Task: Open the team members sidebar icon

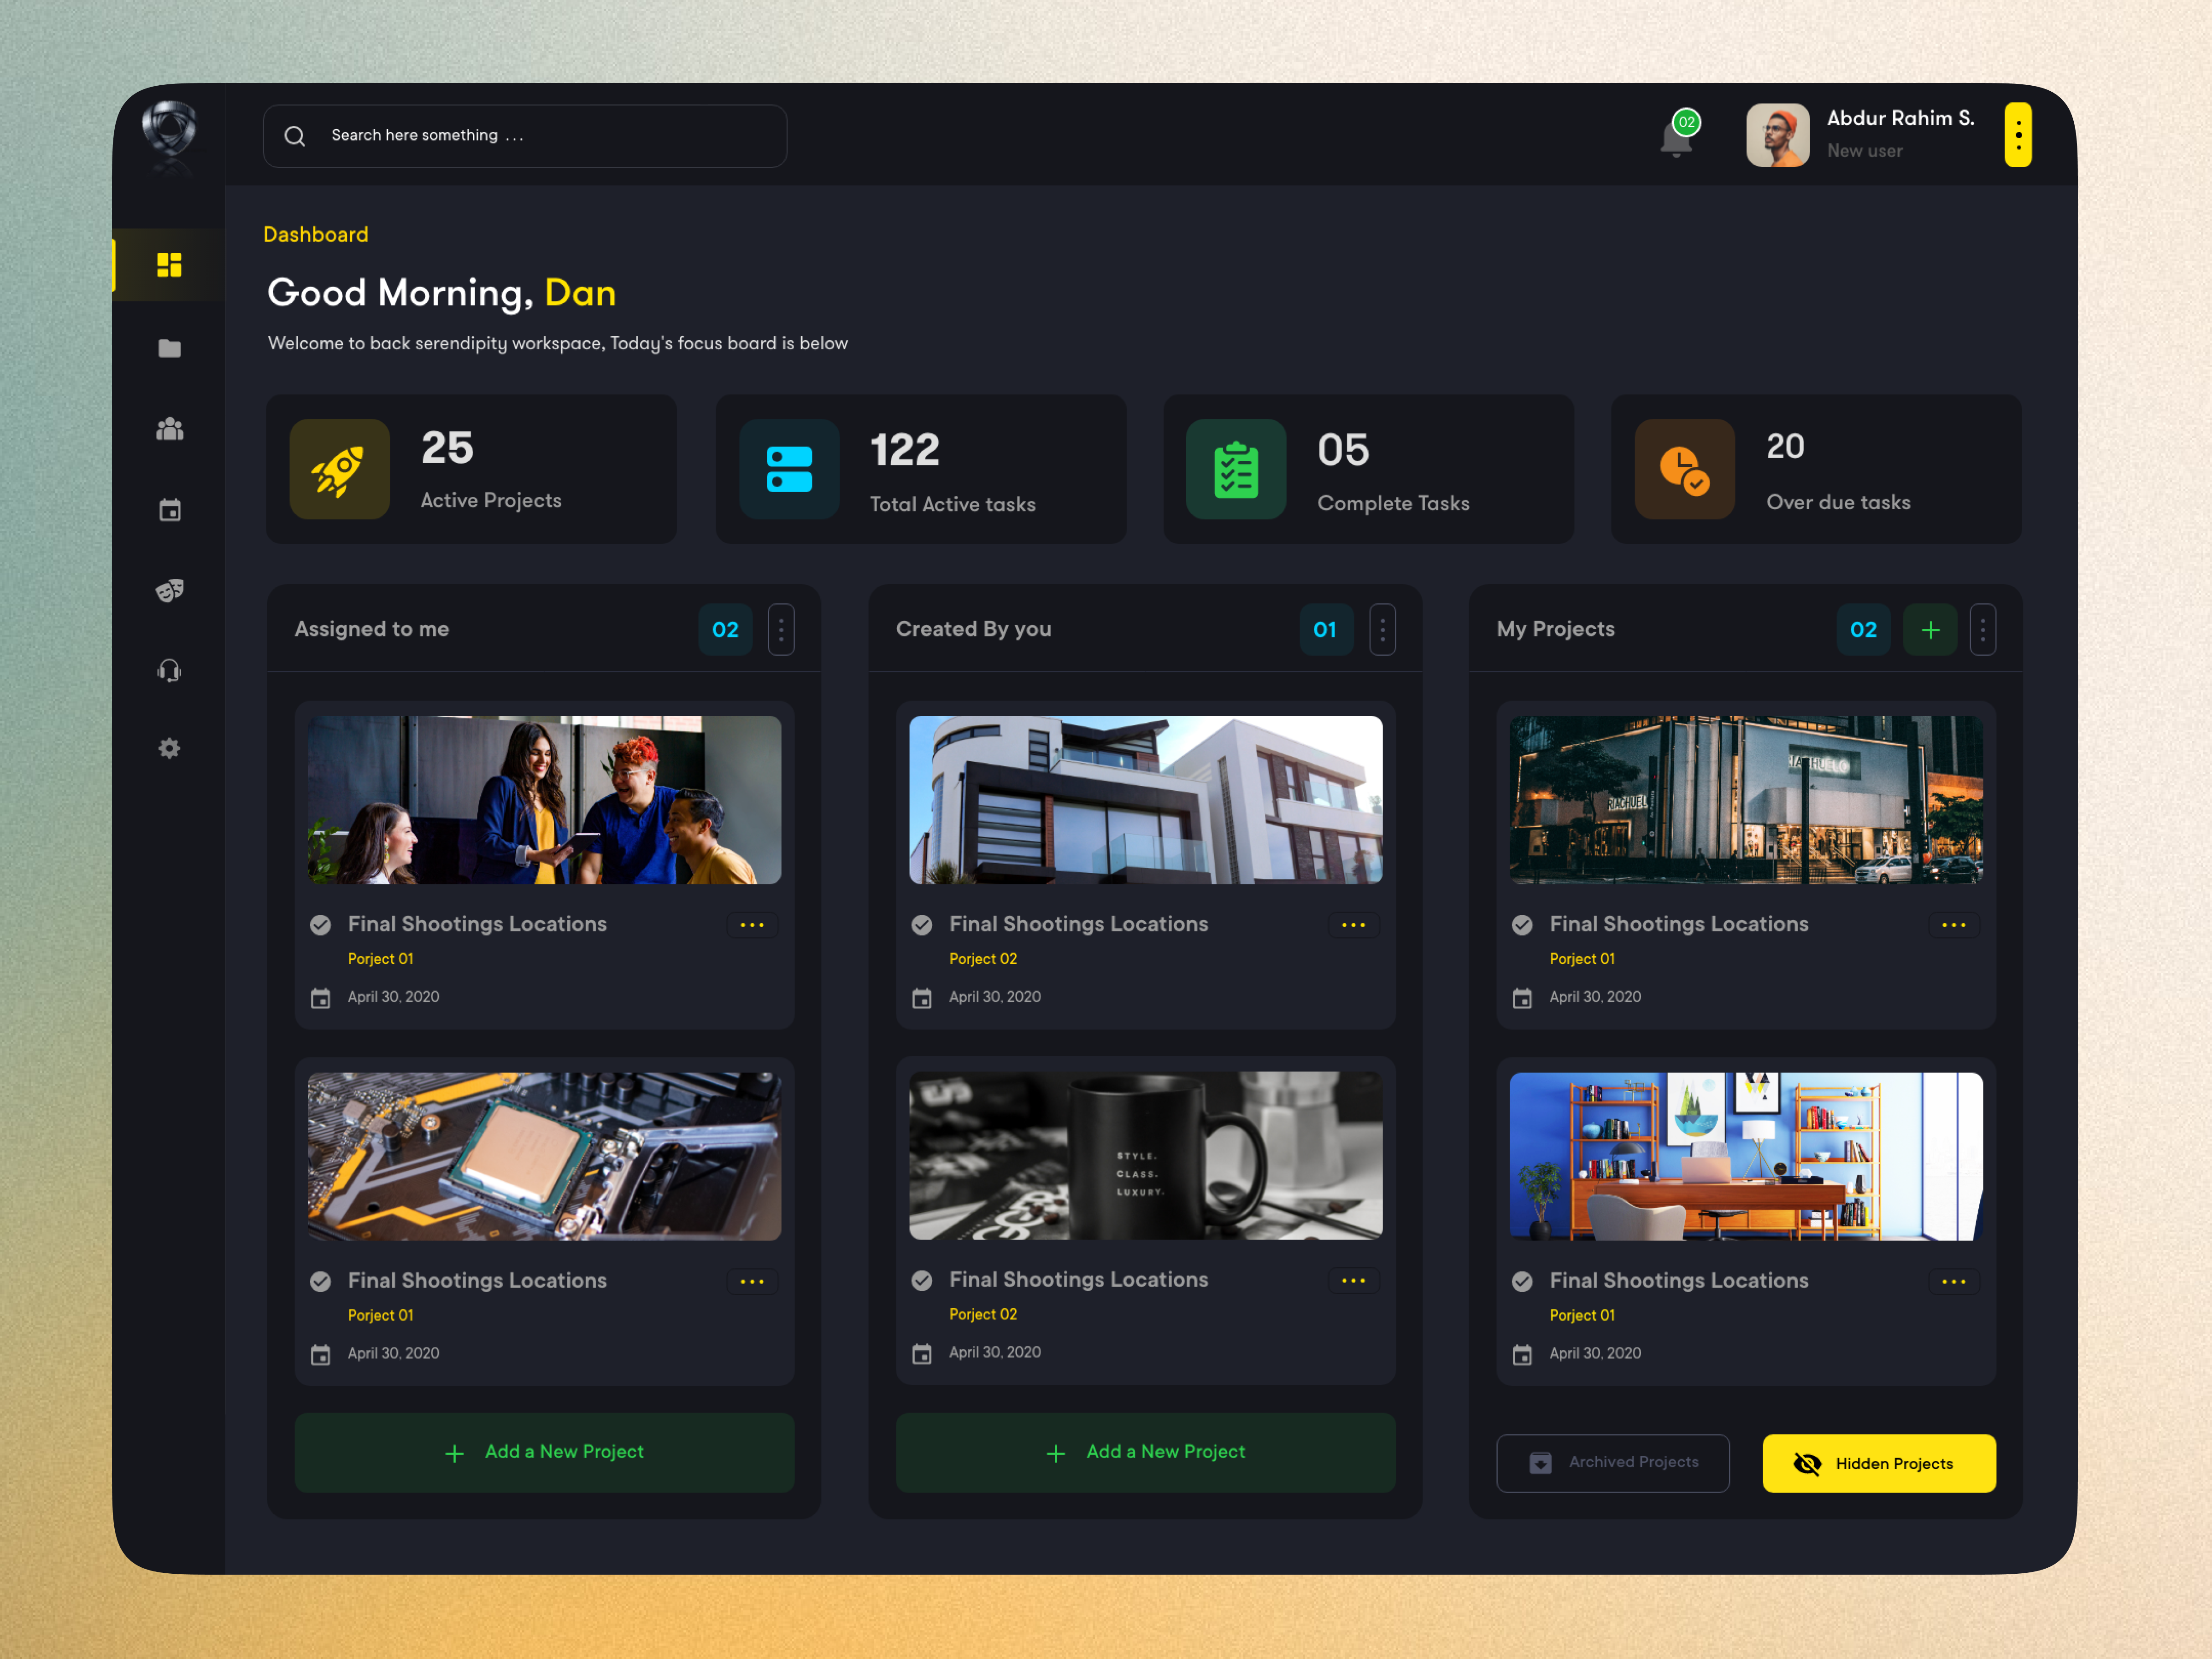Action: click(x=169, y=429)
